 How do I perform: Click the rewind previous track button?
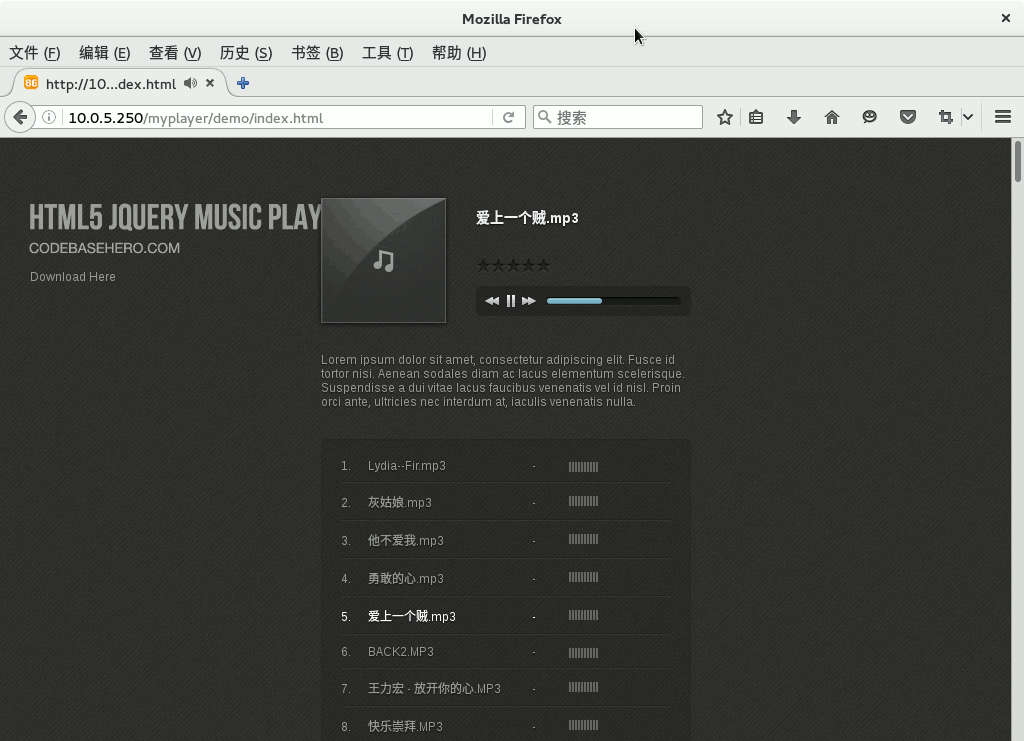[x=492, y=301]
